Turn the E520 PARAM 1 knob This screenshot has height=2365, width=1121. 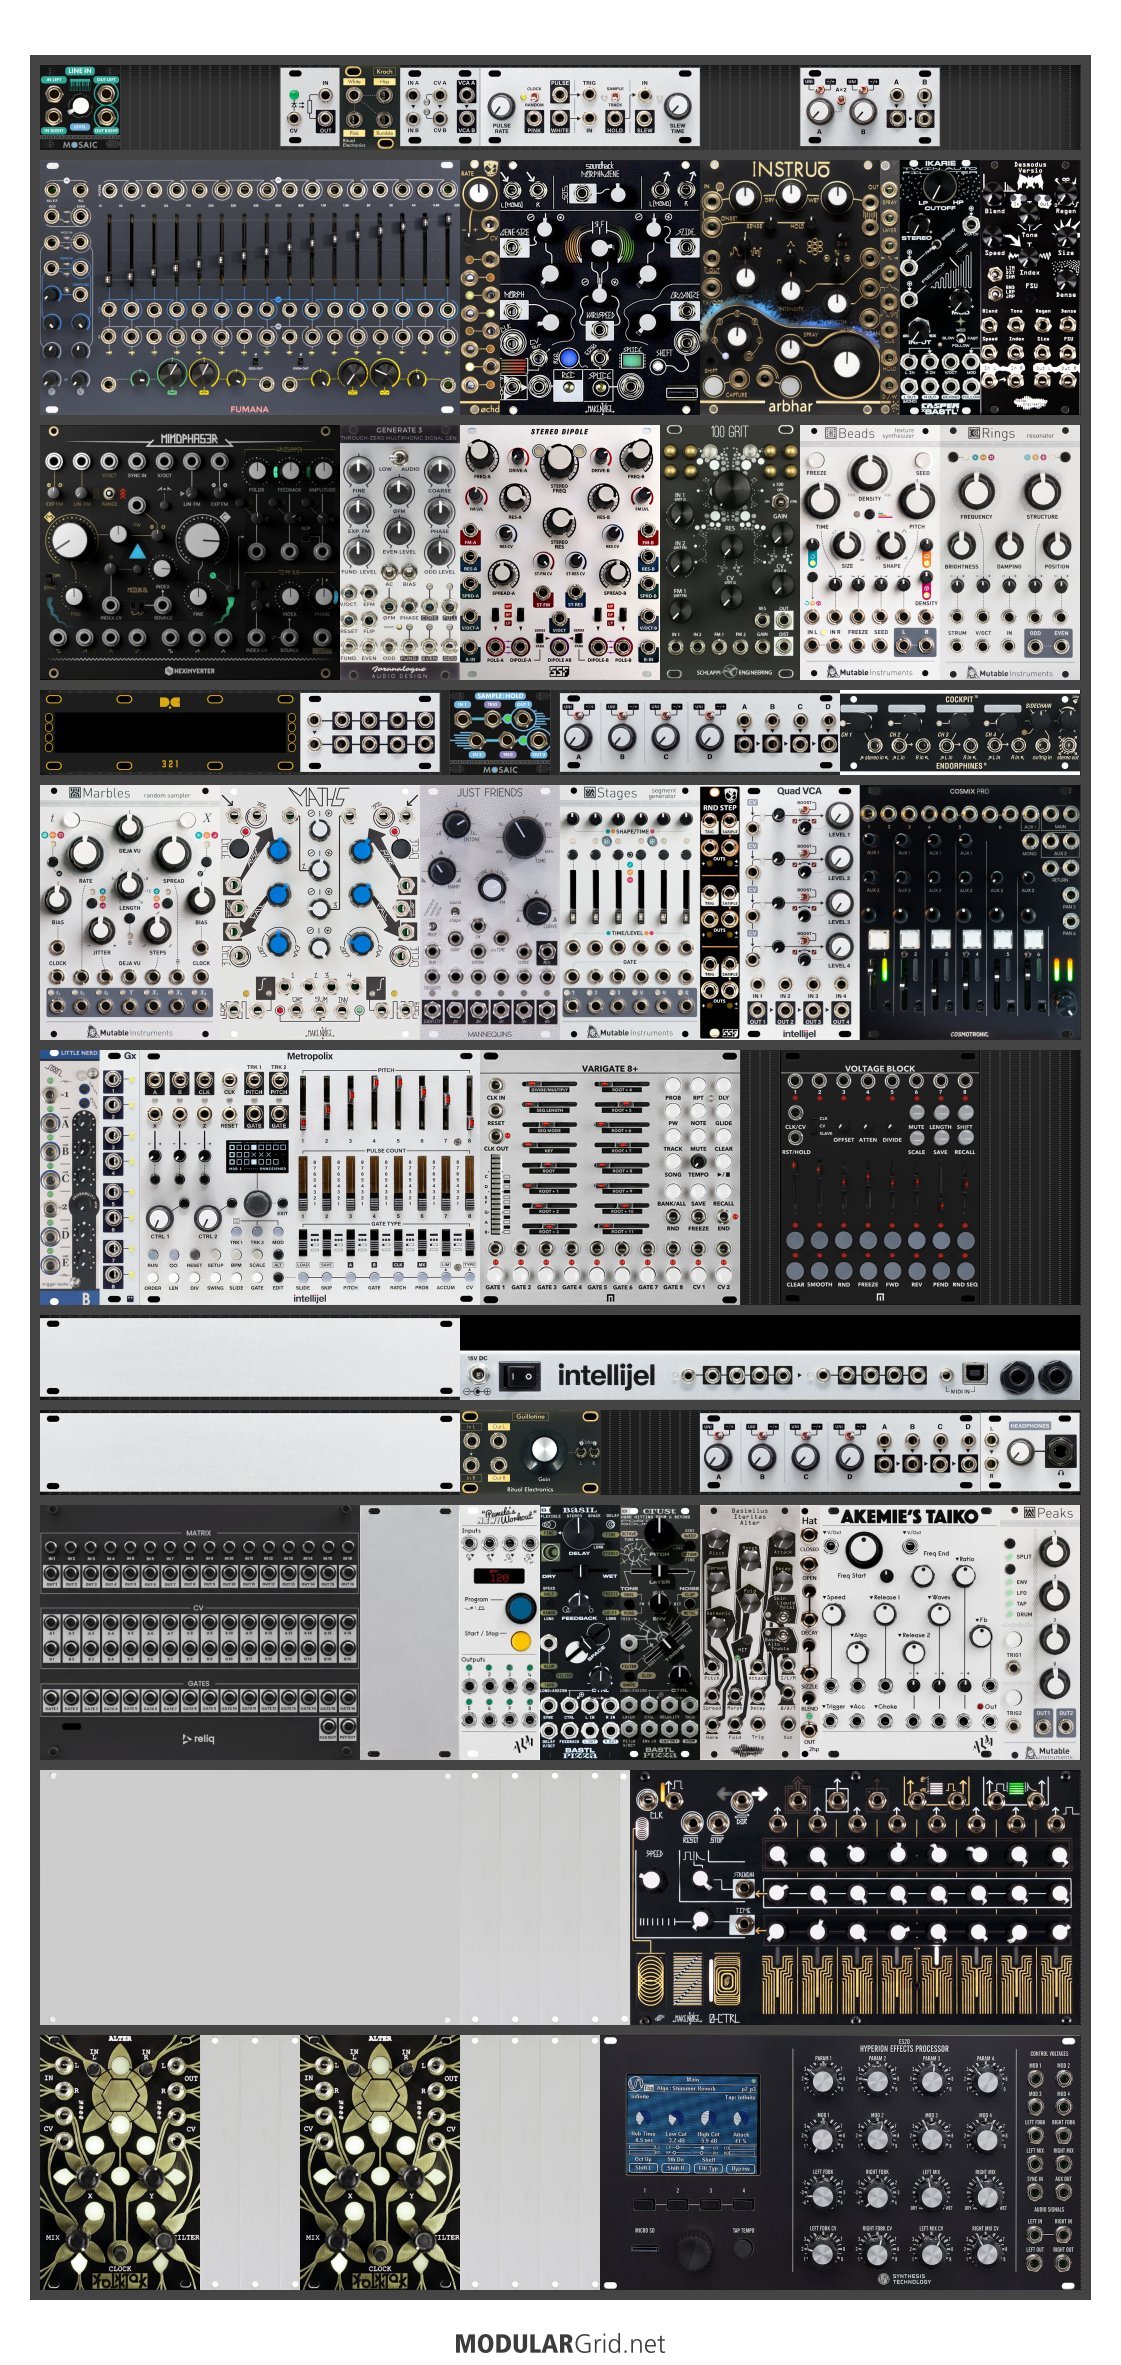pyautogui.click(x=823, y=2080)
